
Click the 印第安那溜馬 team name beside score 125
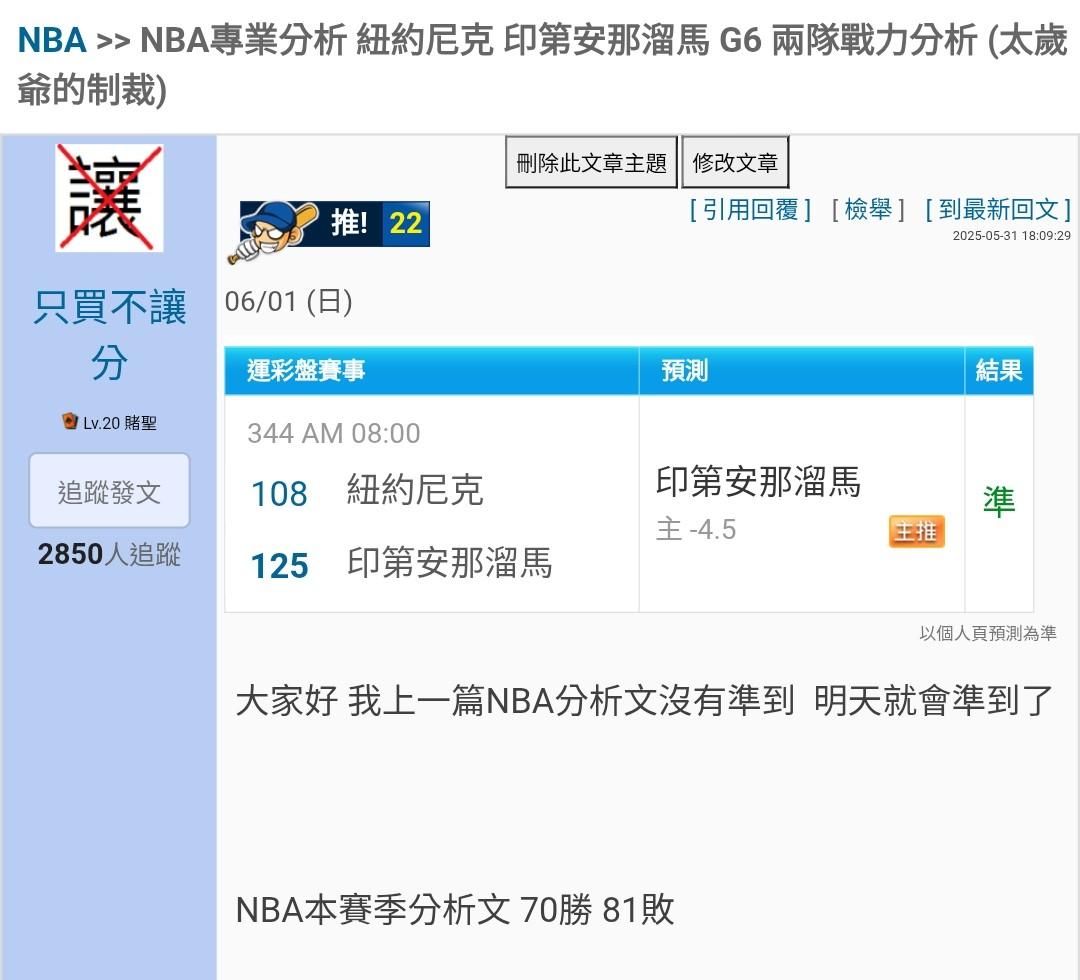point(449,563)
